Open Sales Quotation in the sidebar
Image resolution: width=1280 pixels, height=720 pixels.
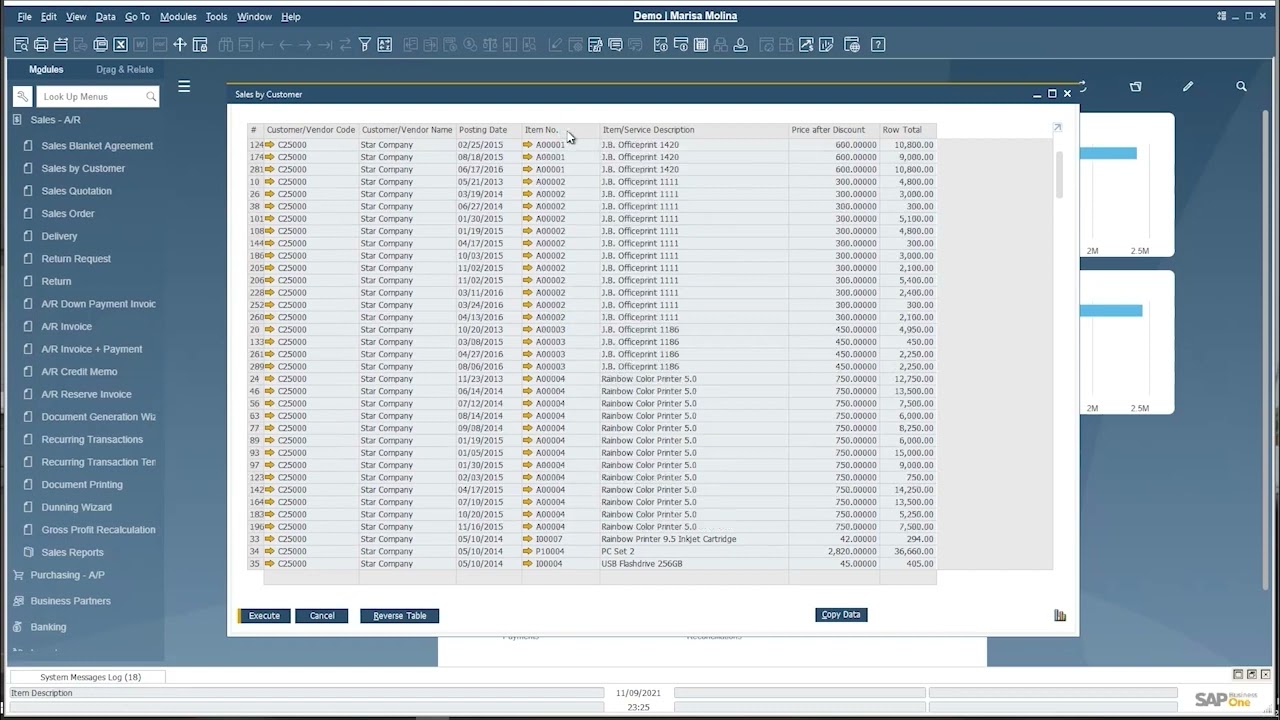76,191
